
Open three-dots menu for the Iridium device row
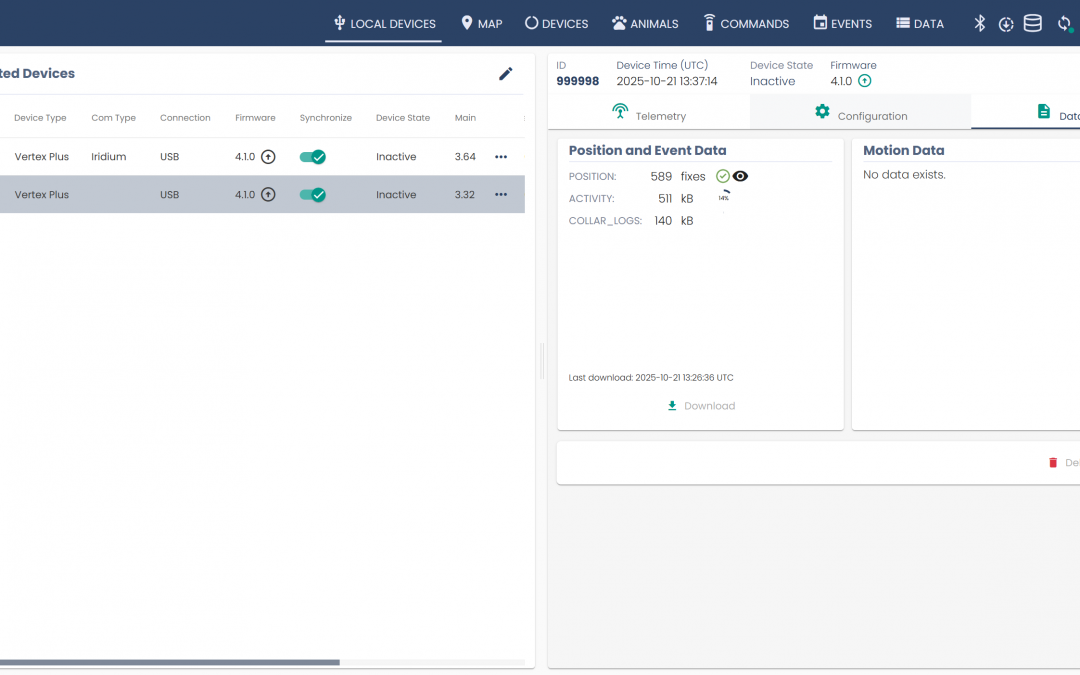point(501,157)
